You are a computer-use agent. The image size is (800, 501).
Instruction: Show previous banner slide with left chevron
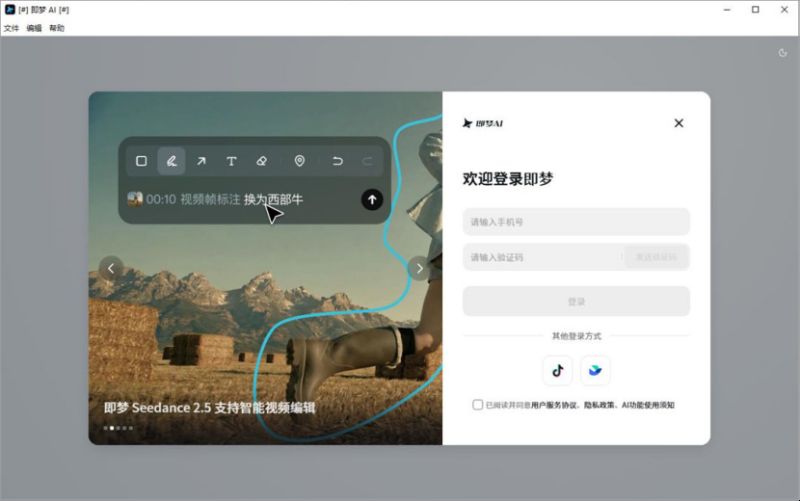[x=111, y=268]
